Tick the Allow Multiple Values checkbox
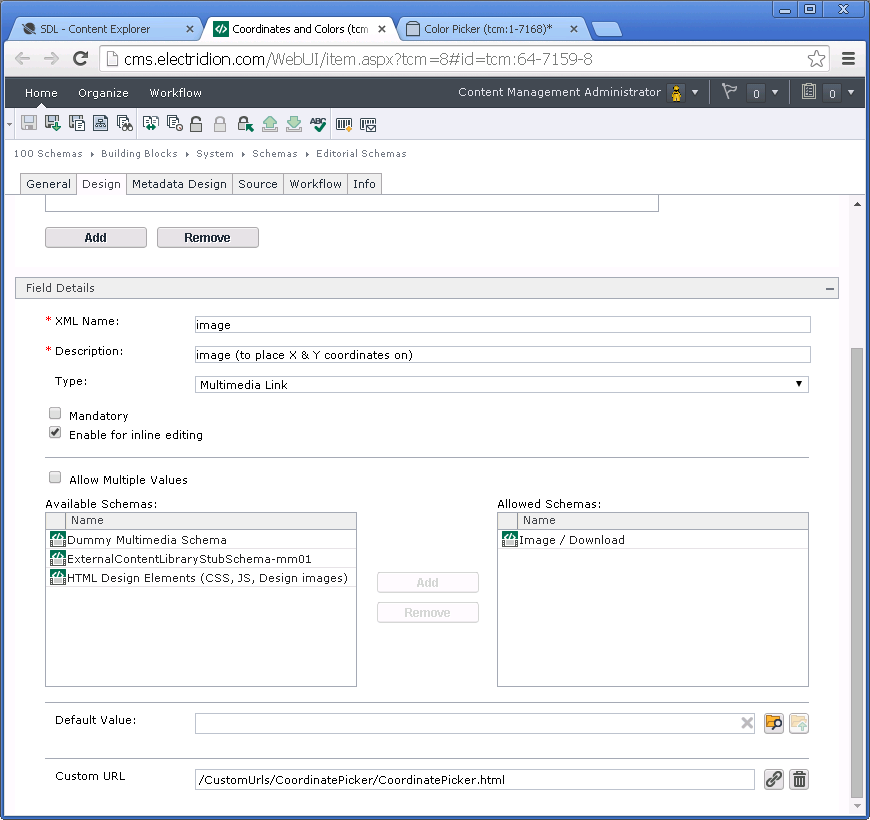Viewport: 870px width, 820px height. pos(55,477)
